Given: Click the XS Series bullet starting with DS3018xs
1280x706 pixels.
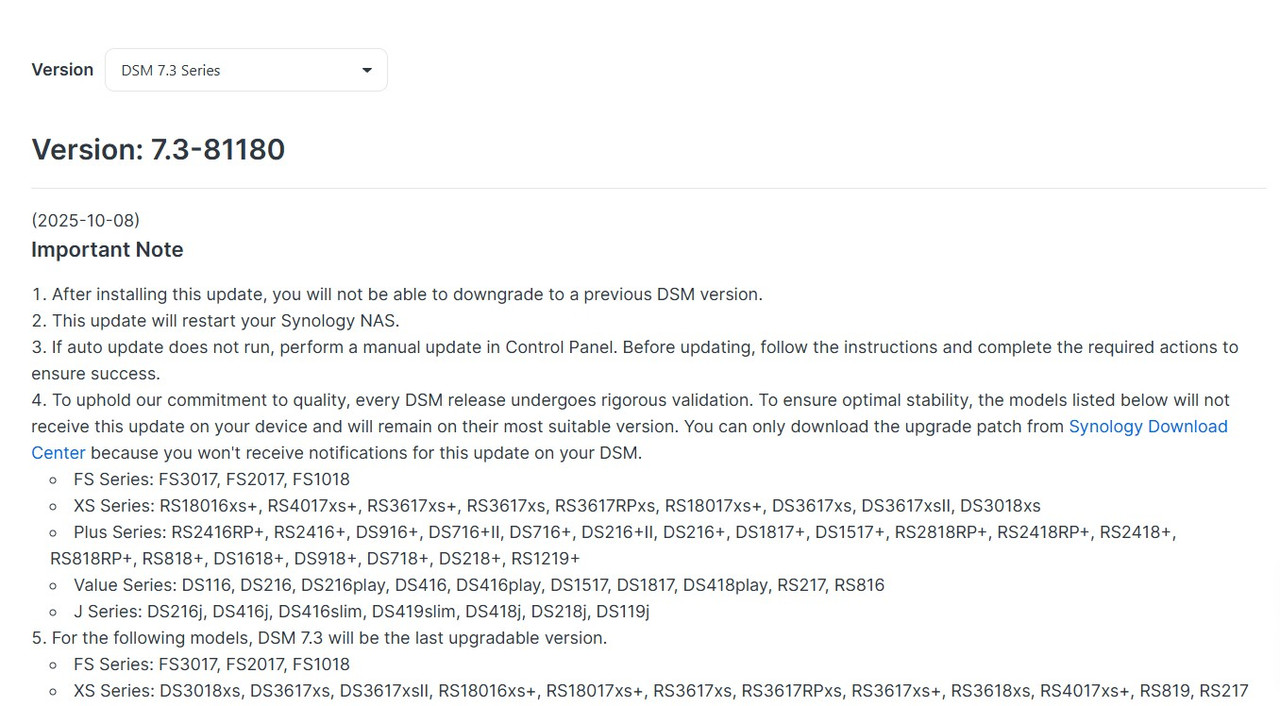Looking at the screenshot, I should pyautogui.click(x=661, y=691).
